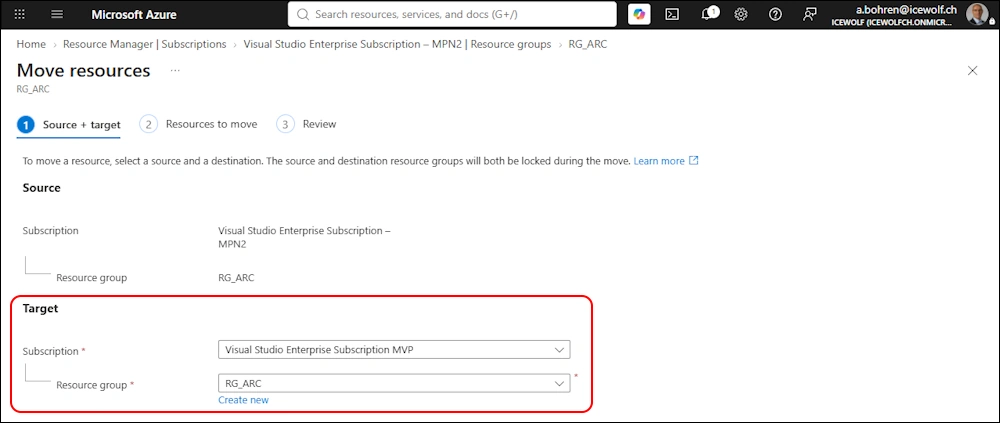Focus the Search resources, services, and docs box
The width and height of the screenshot is (1000, 423).
452,14
